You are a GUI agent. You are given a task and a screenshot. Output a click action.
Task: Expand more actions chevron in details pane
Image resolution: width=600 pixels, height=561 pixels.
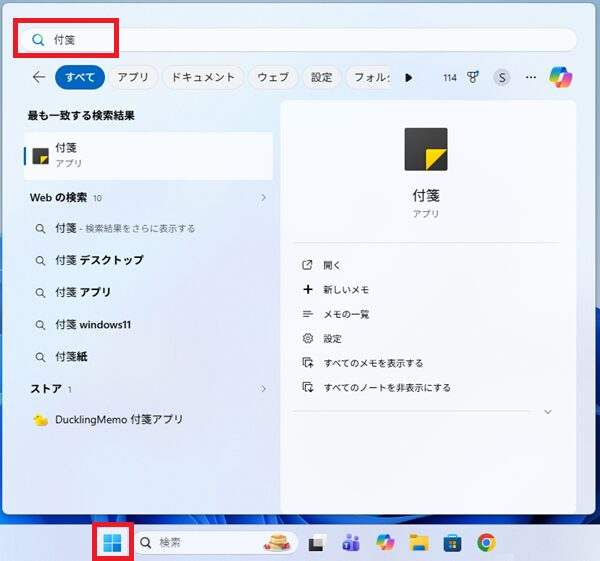547,411
